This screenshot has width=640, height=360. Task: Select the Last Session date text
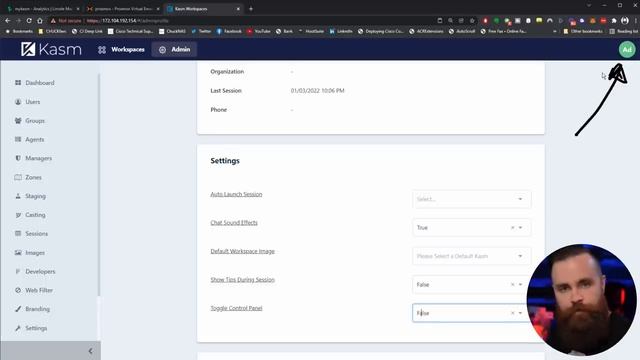318,91
